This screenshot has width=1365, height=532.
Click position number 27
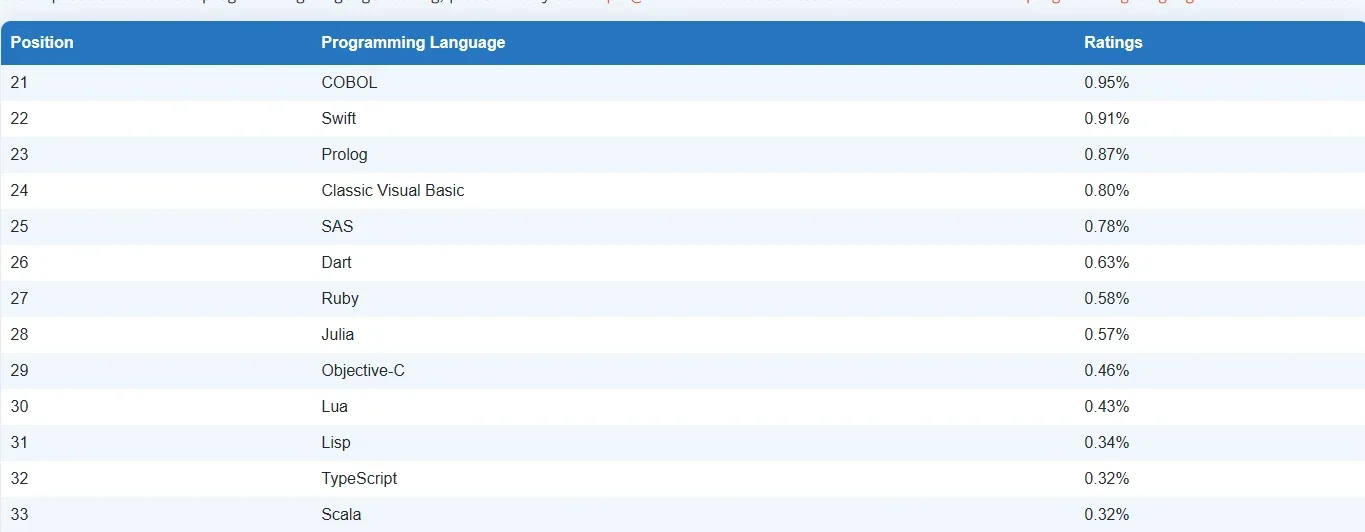click(x=19, y=299)
